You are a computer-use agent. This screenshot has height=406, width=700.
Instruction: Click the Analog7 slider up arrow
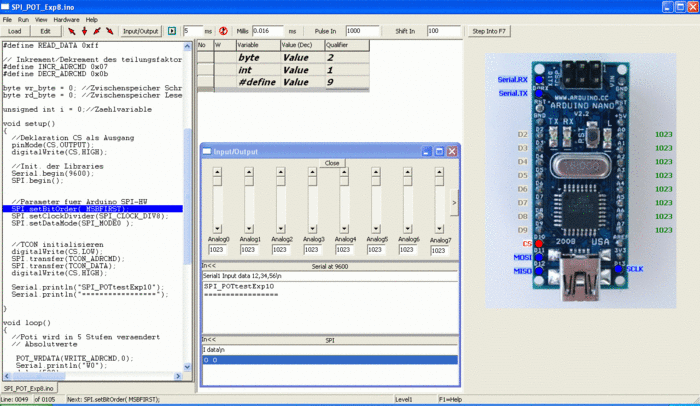(x=439, y=172)
